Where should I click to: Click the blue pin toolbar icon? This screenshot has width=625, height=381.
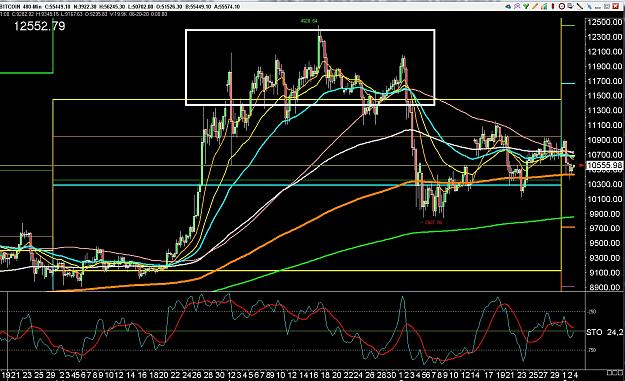pyautogui.click(x=590, y=6)
